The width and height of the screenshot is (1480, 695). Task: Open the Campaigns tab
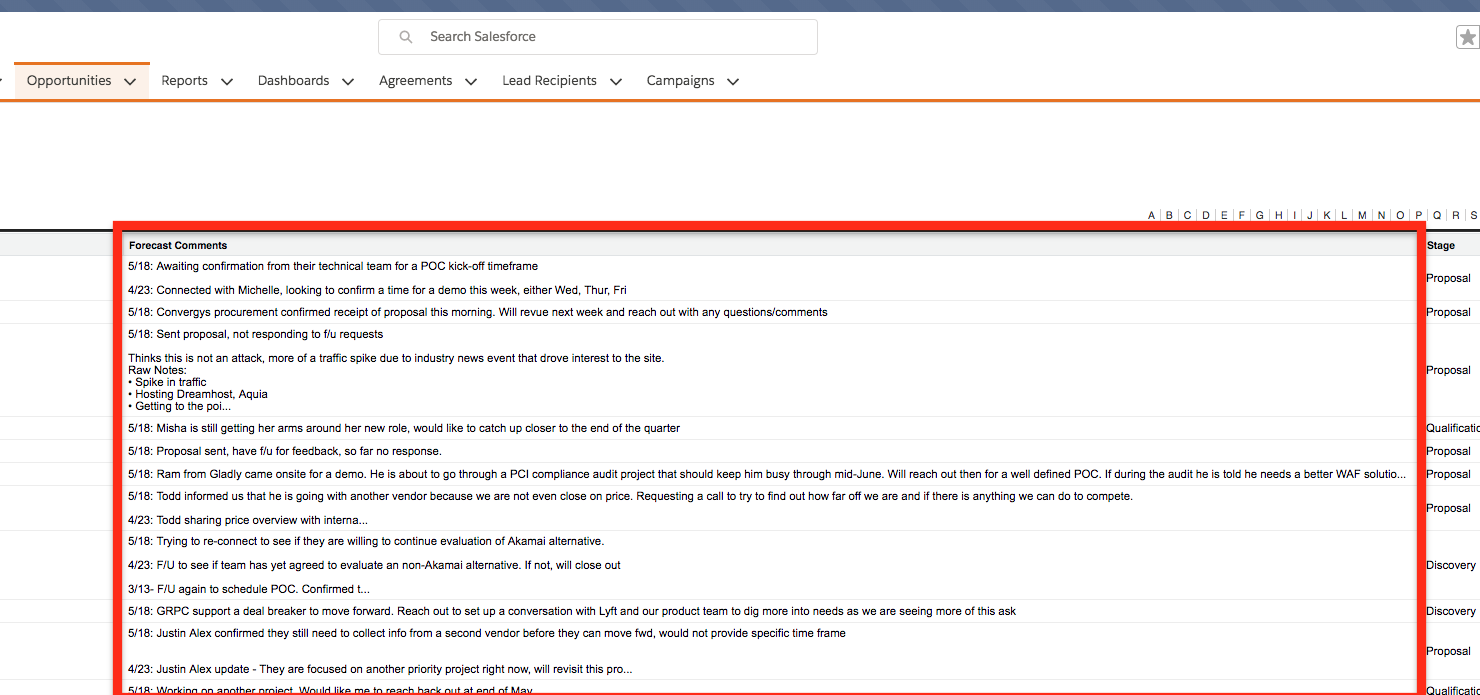click(680, 81)
